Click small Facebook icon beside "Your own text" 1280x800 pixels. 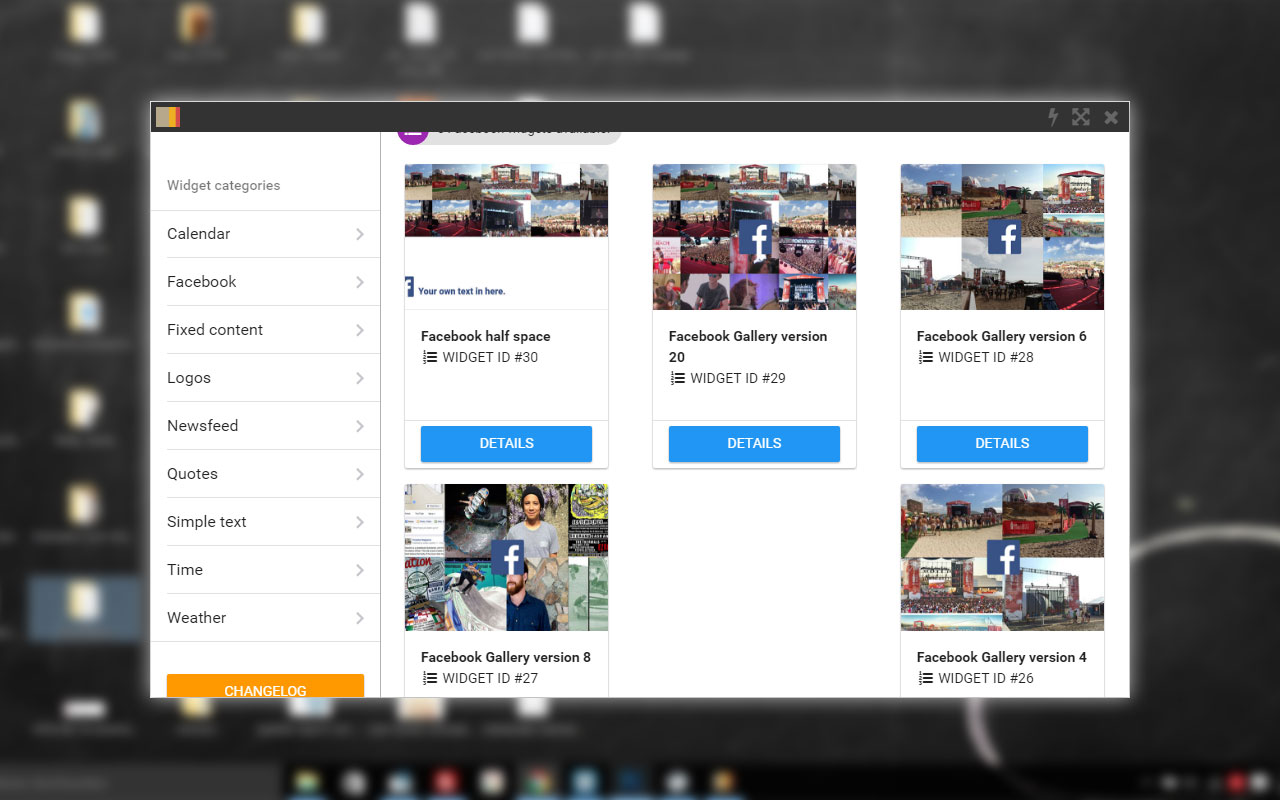(x=409, y=287)
